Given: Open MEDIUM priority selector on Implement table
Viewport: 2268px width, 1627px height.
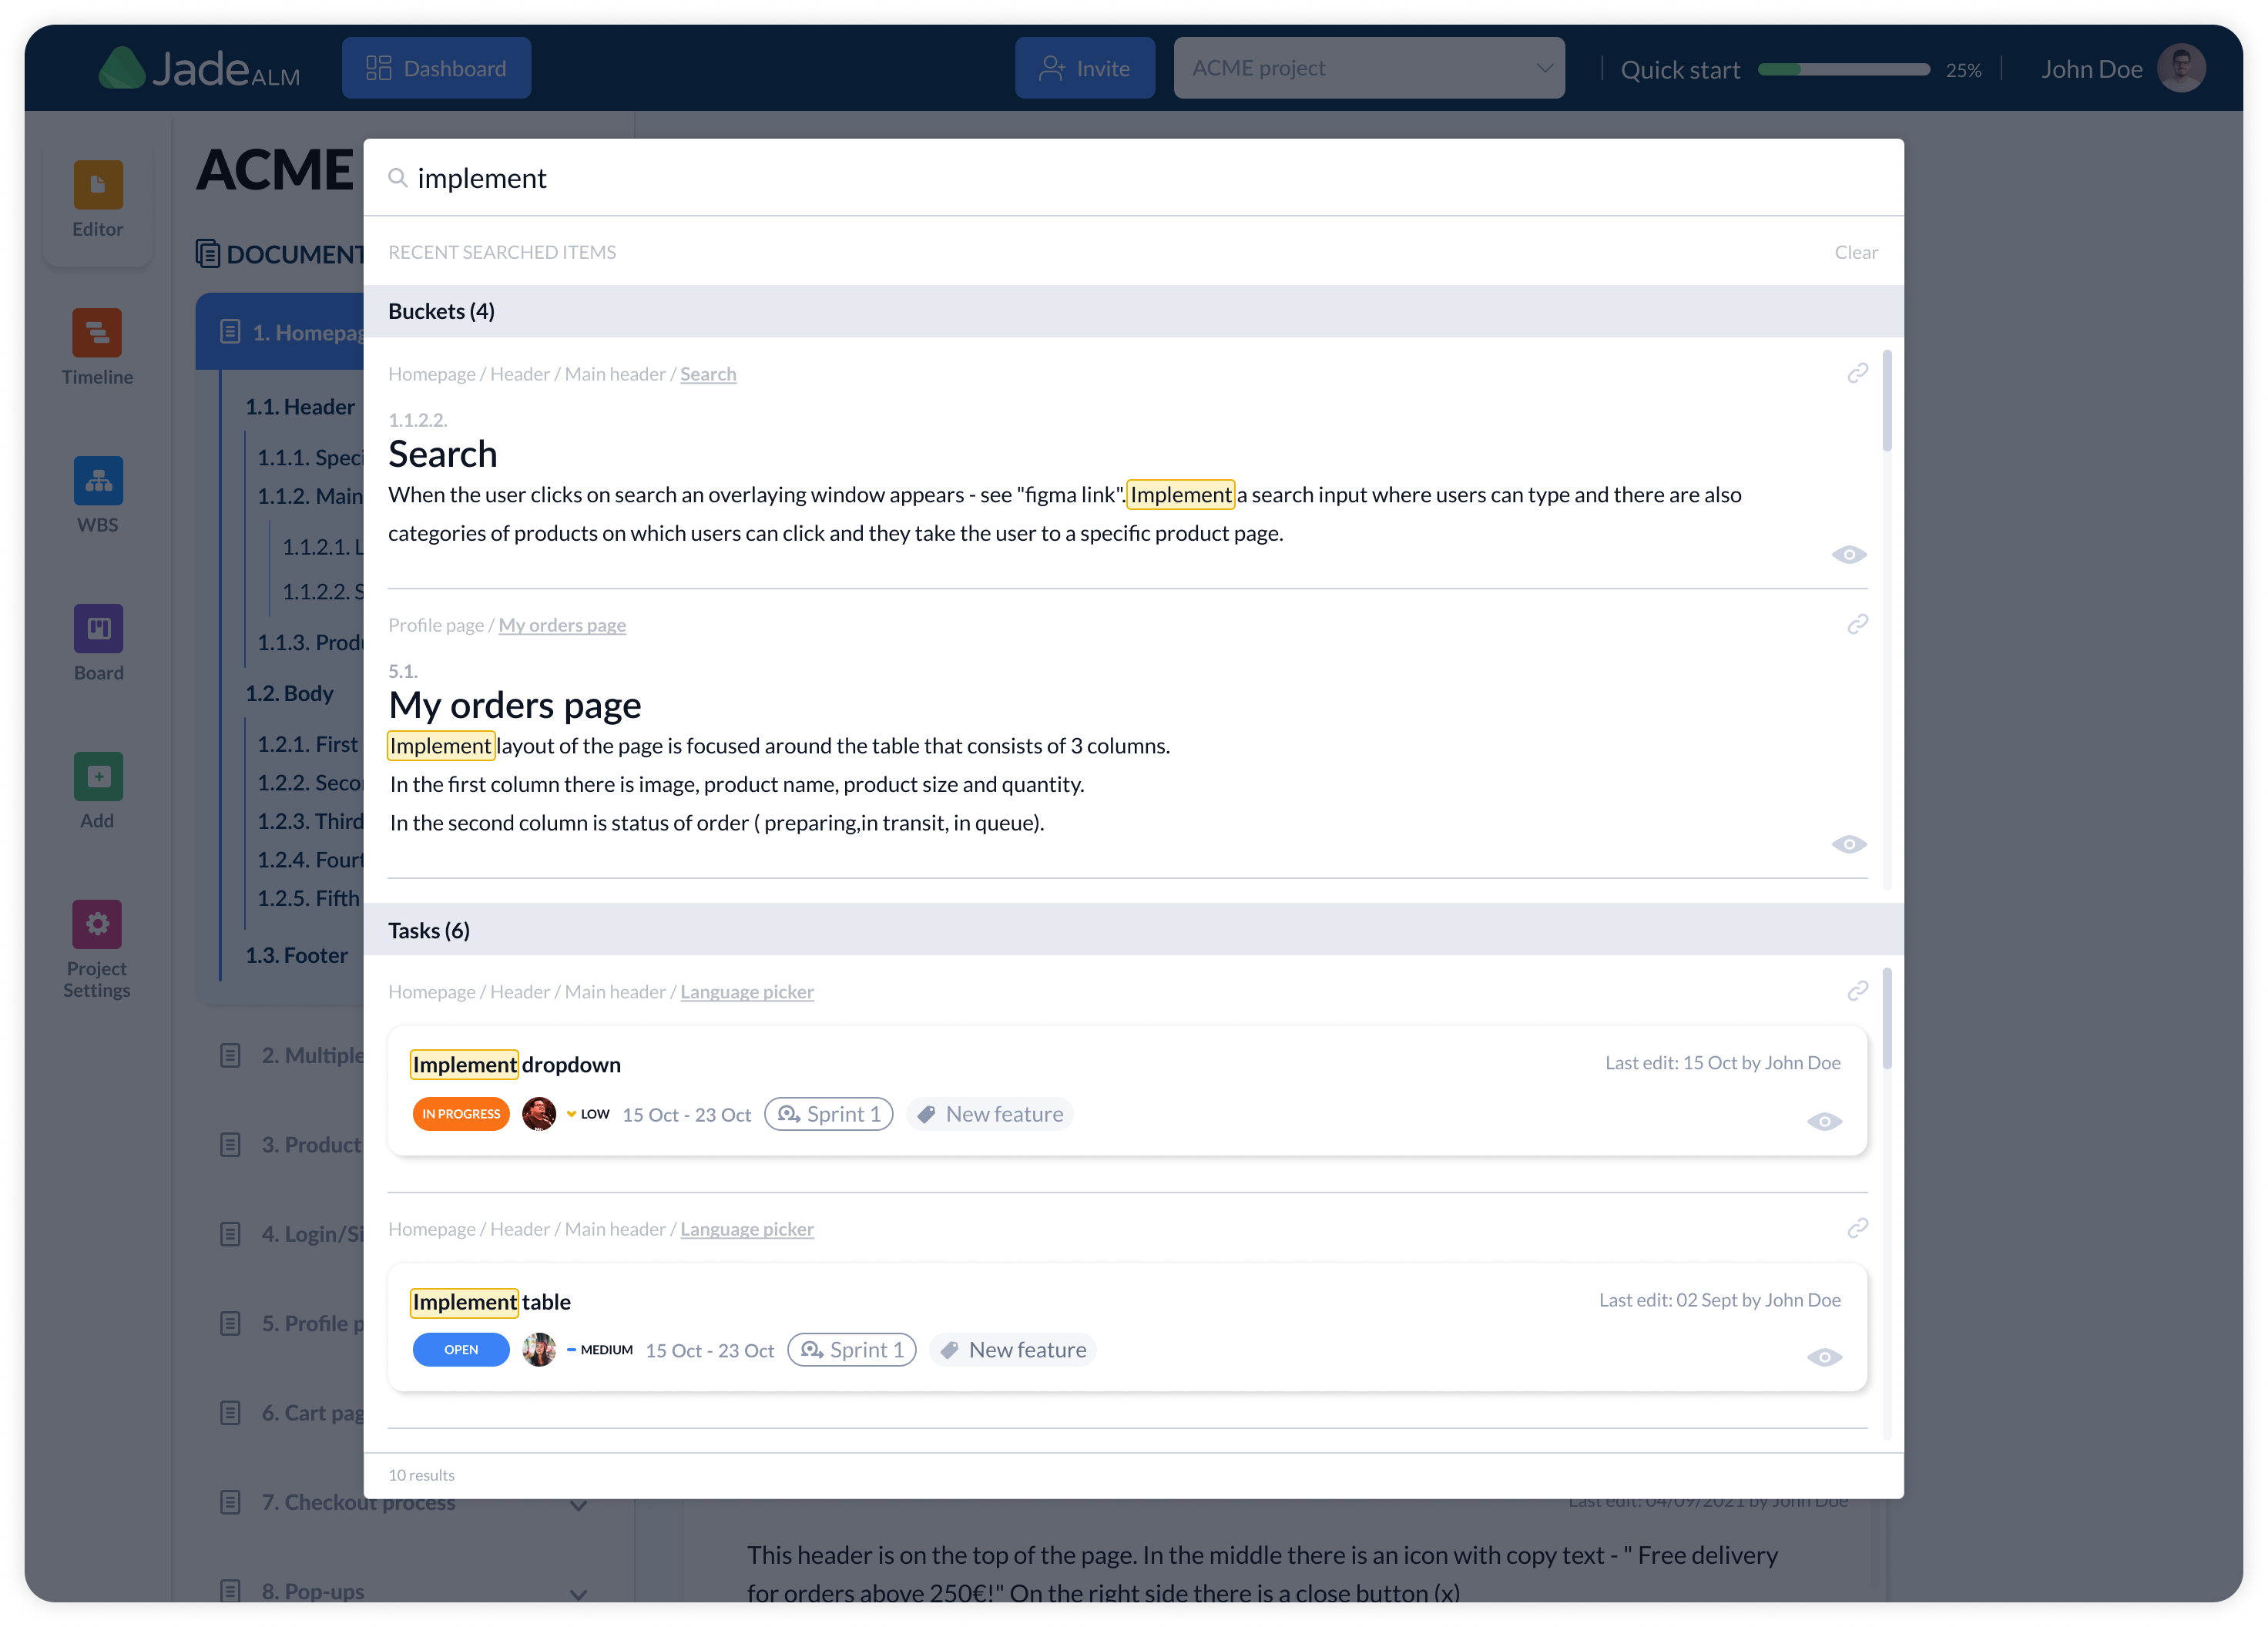Looking at the screenshot, I should coord(600,1350).
